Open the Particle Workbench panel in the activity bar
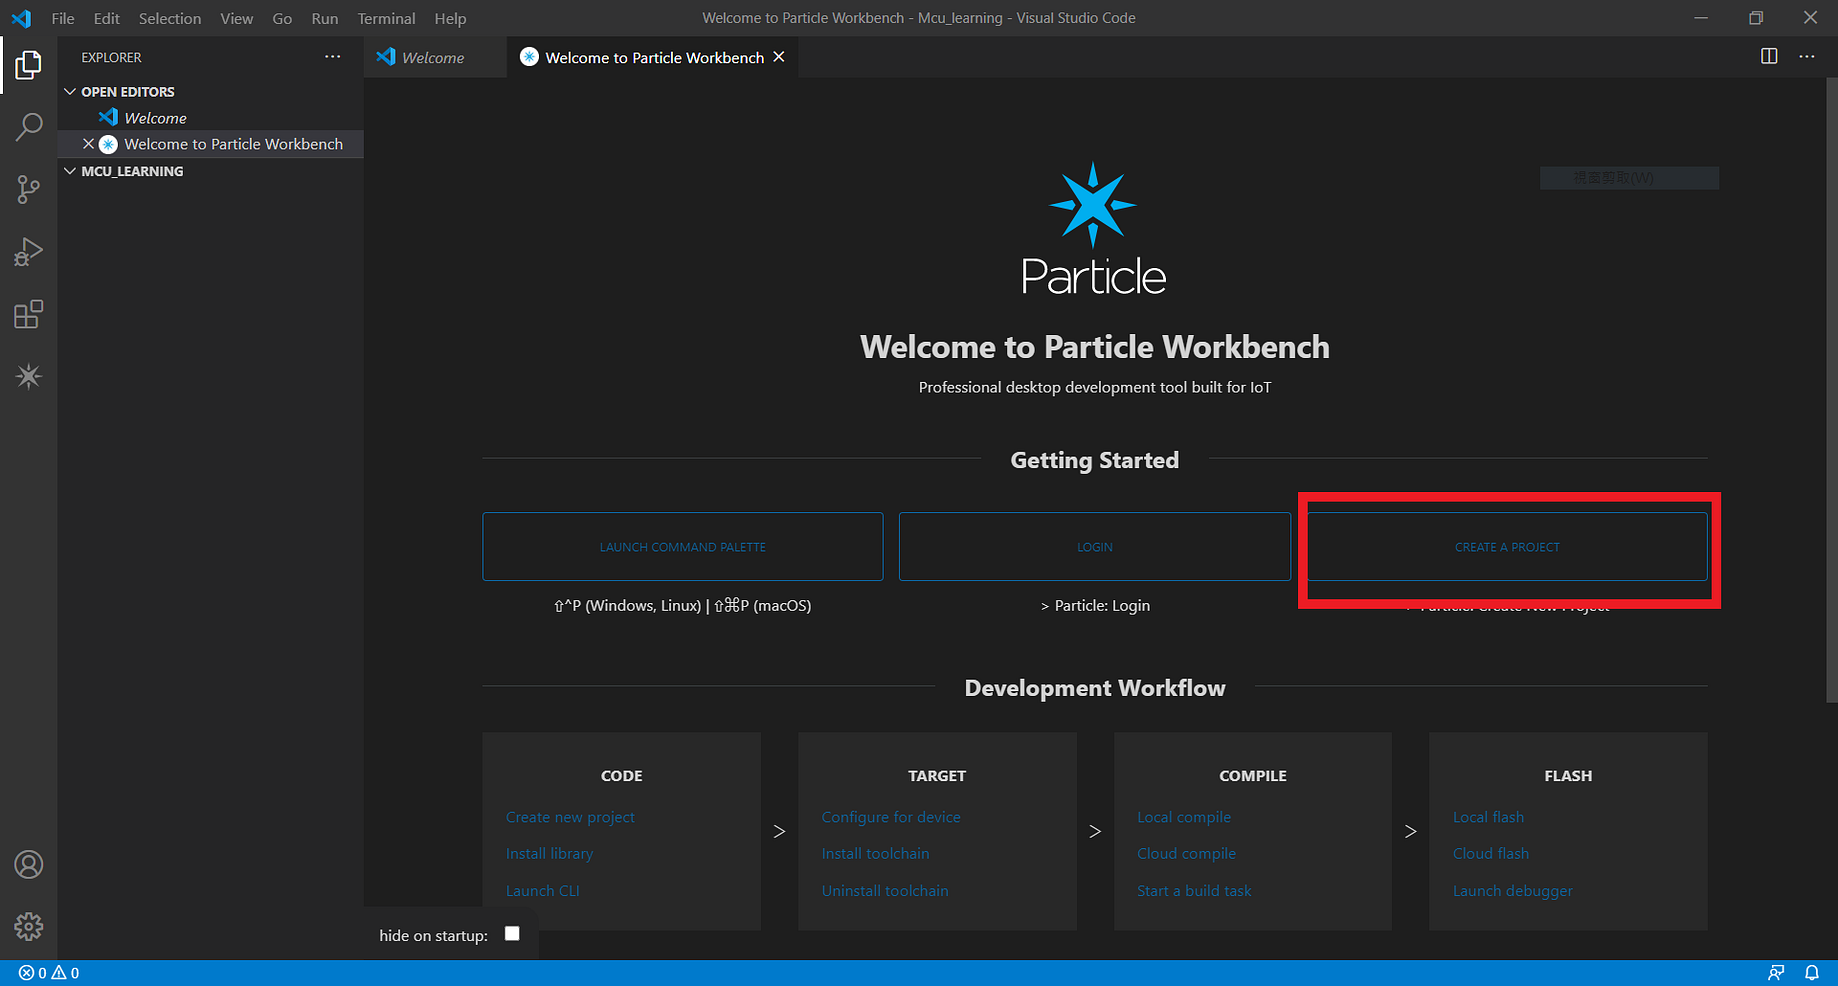The image size is (1838, 986). 29,376
